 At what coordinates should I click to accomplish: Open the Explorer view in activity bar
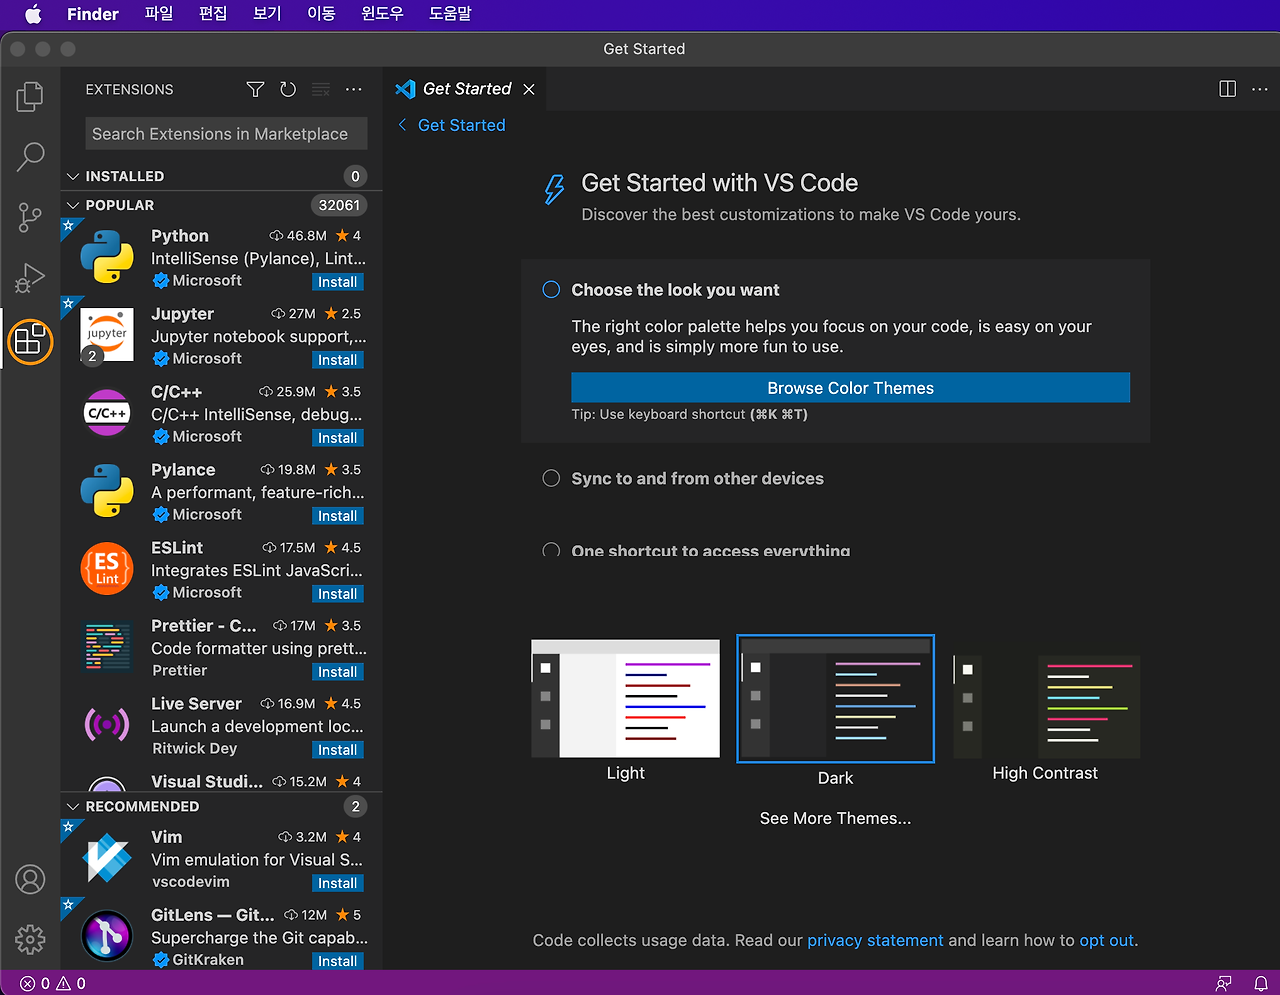pyautogui.click(x=30, y=96)
